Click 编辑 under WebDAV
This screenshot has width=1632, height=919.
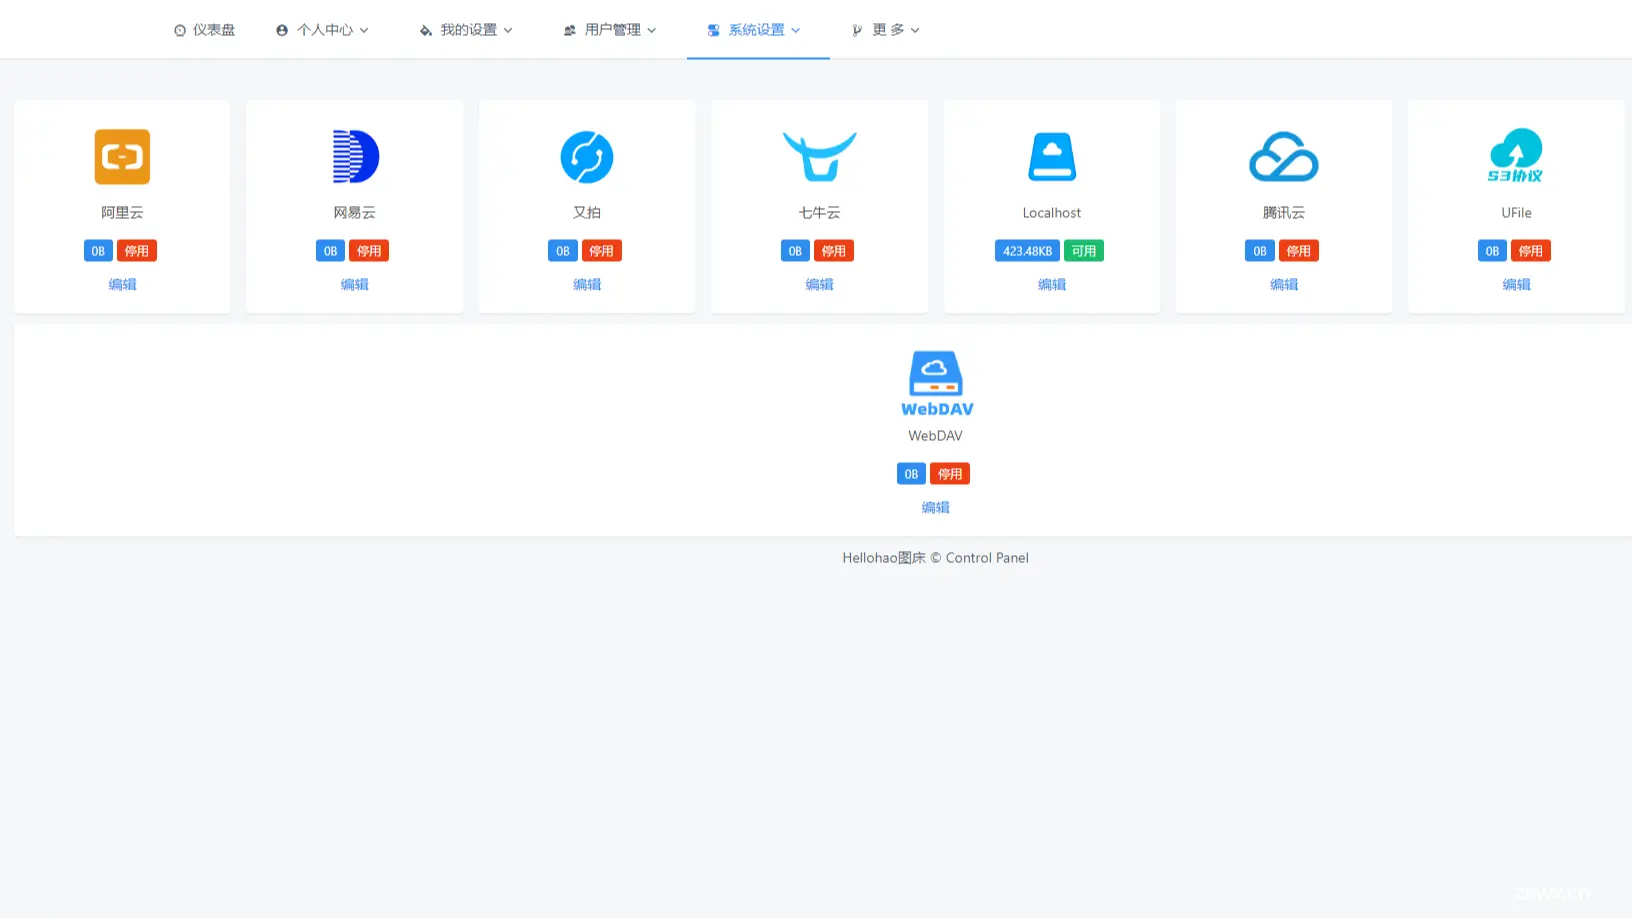(x=936, y=508)
